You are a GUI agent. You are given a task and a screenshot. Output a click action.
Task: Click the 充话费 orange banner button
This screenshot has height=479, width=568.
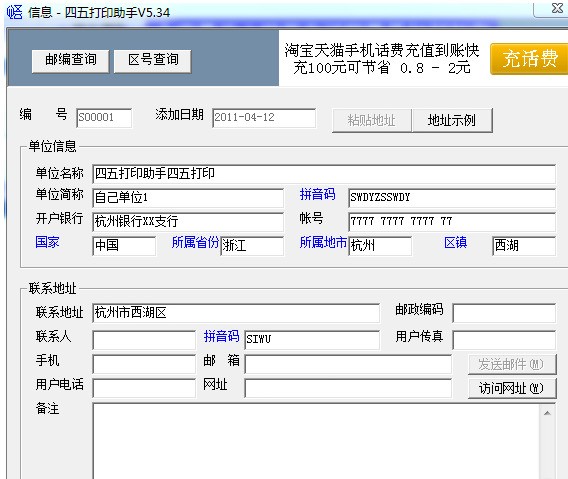click(x=529, y=59)
